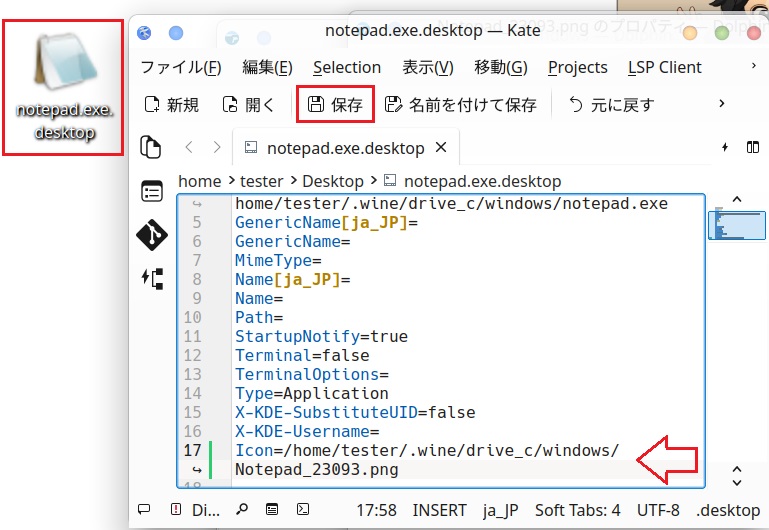
Task: Toggle the split view icon beside tab bar
Action: (752, 148)
